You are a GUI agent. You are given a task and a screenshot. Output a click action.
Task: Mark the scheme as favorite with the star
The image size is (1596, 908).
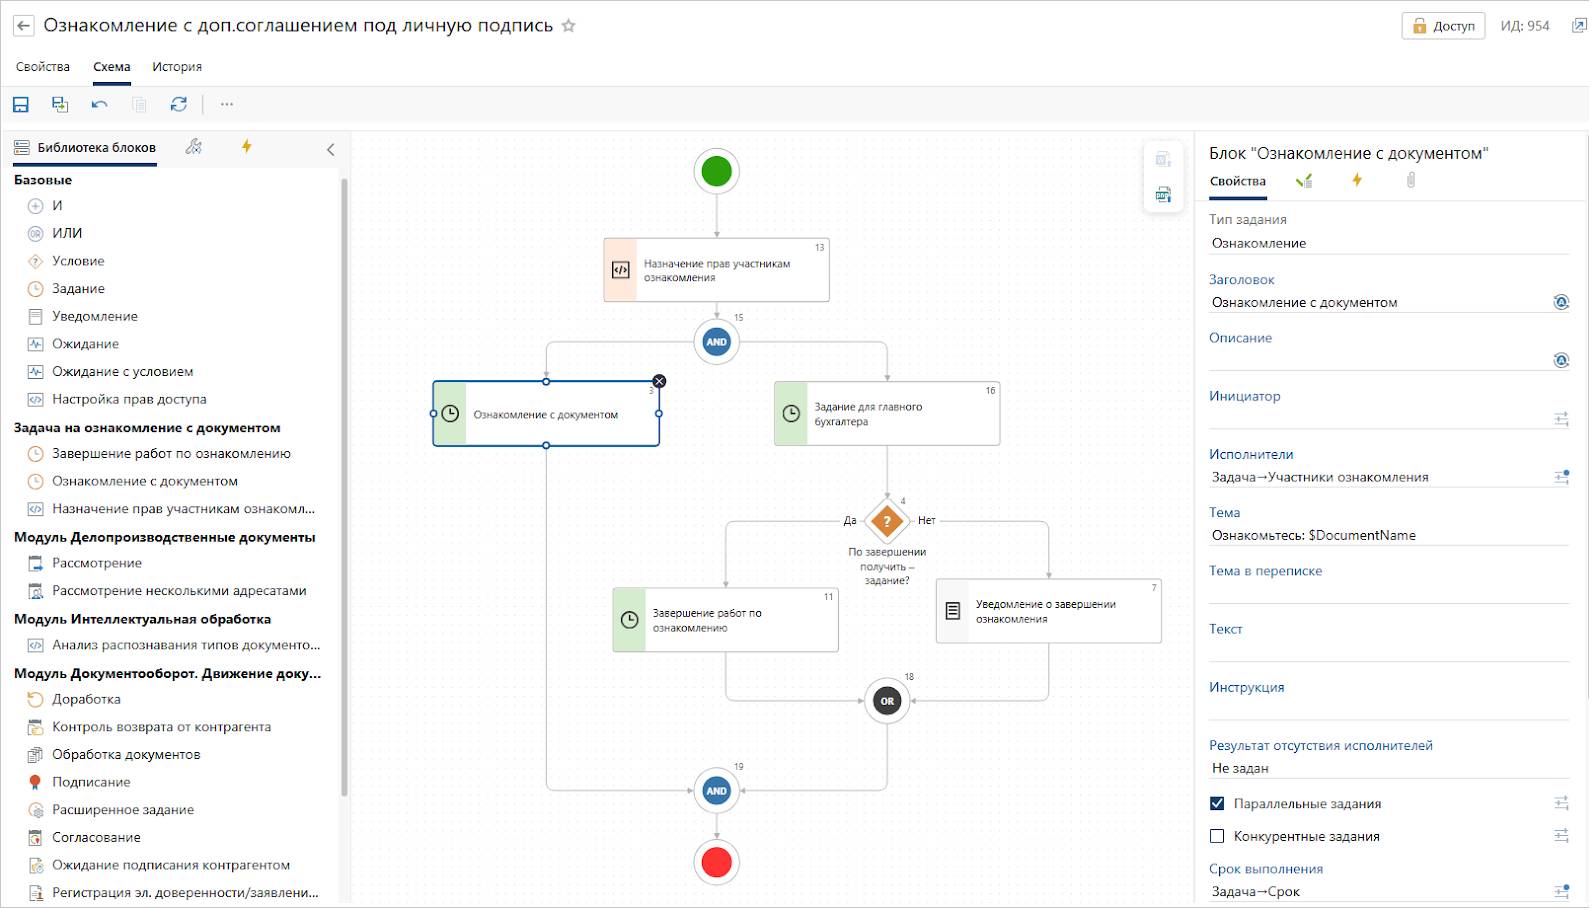[569, 26]
